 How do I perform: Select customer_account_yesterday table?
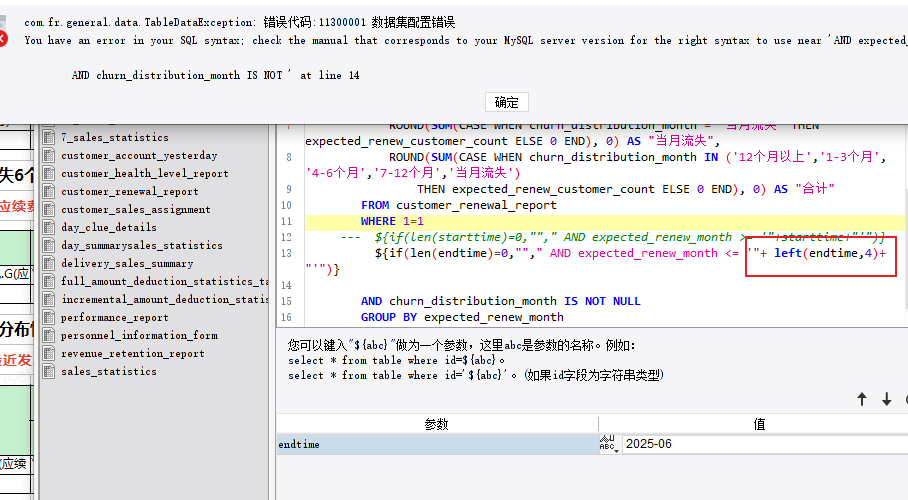139,155
